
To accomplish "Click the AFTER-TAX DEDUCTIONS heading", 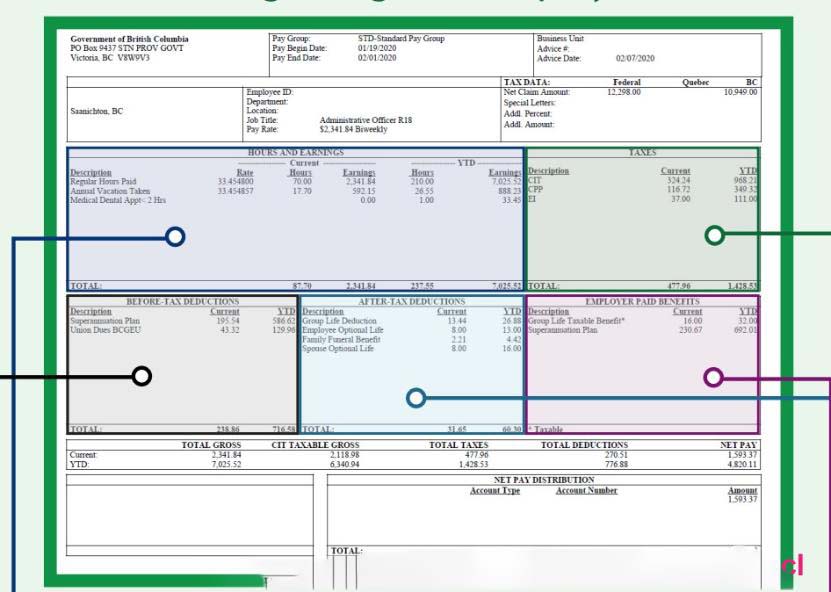I will coord(411,301).
